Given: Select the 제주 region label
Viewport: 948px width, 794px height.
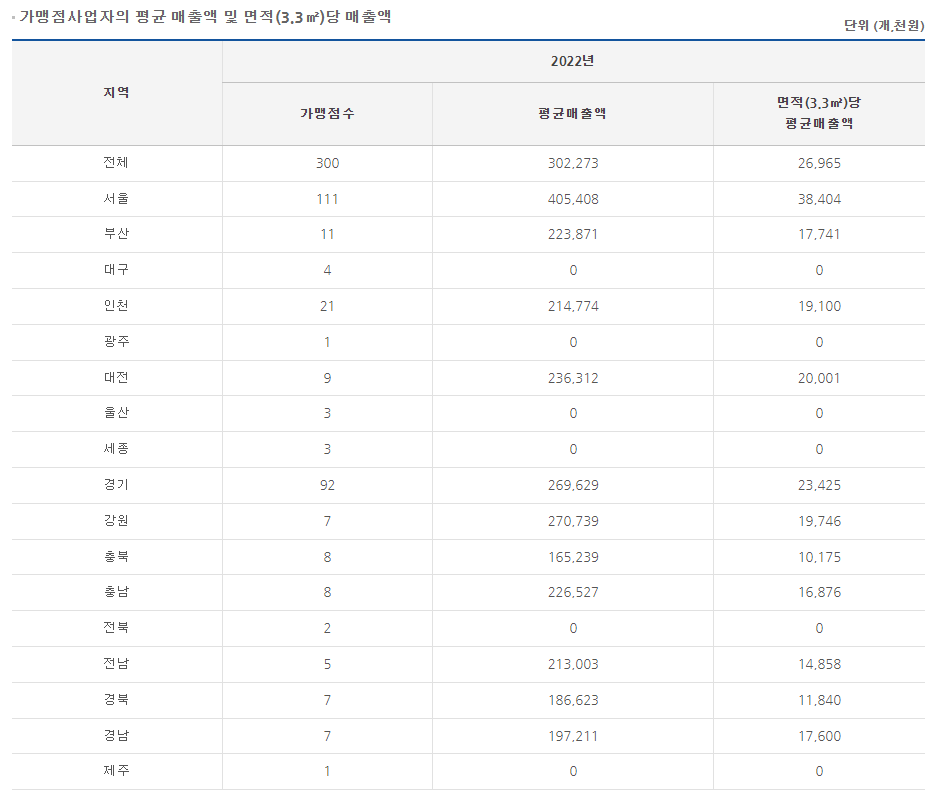Looking at the screenshot, I should pos(116,771).
